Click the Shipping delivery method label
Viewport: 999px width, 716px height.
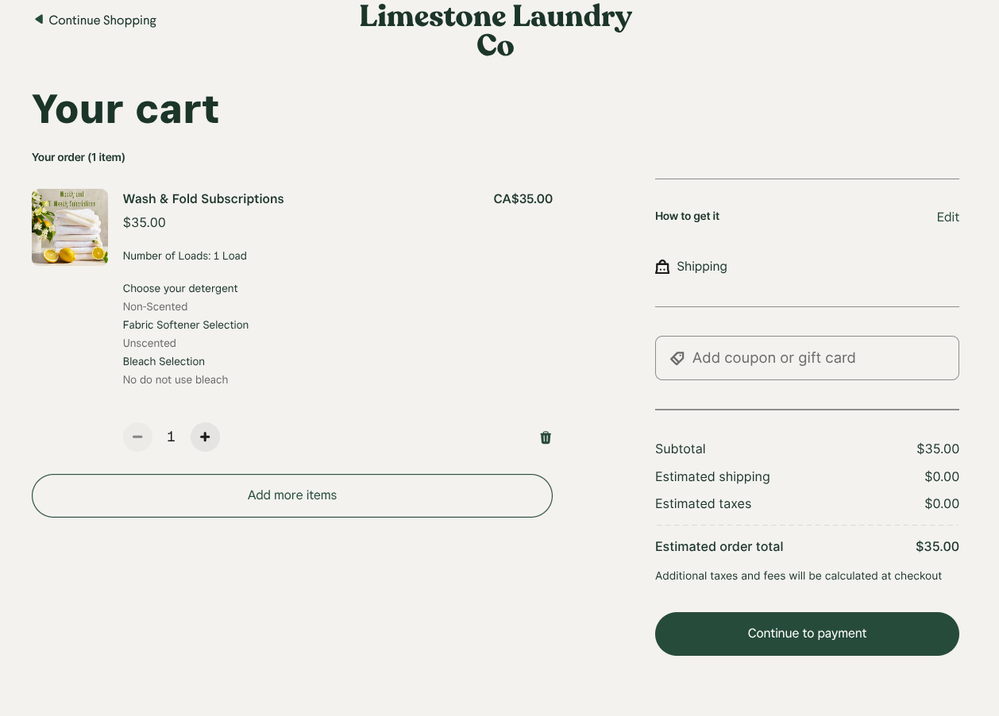tap(701, 267)
